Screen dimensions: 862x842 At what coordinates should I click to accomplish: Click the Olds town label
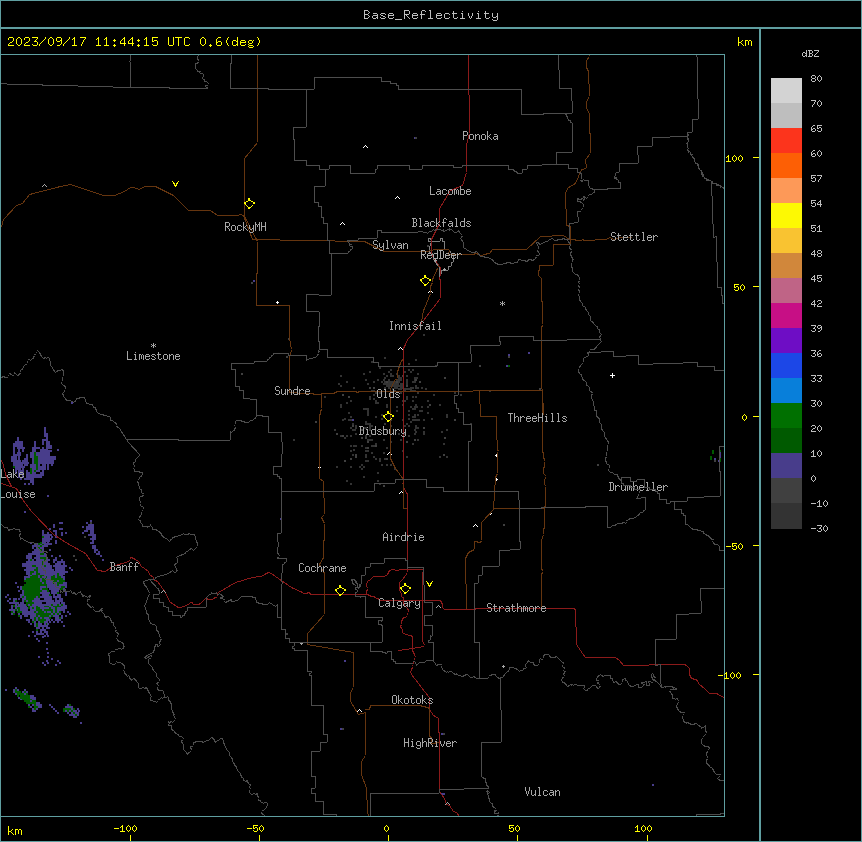(x=388, y=394)
